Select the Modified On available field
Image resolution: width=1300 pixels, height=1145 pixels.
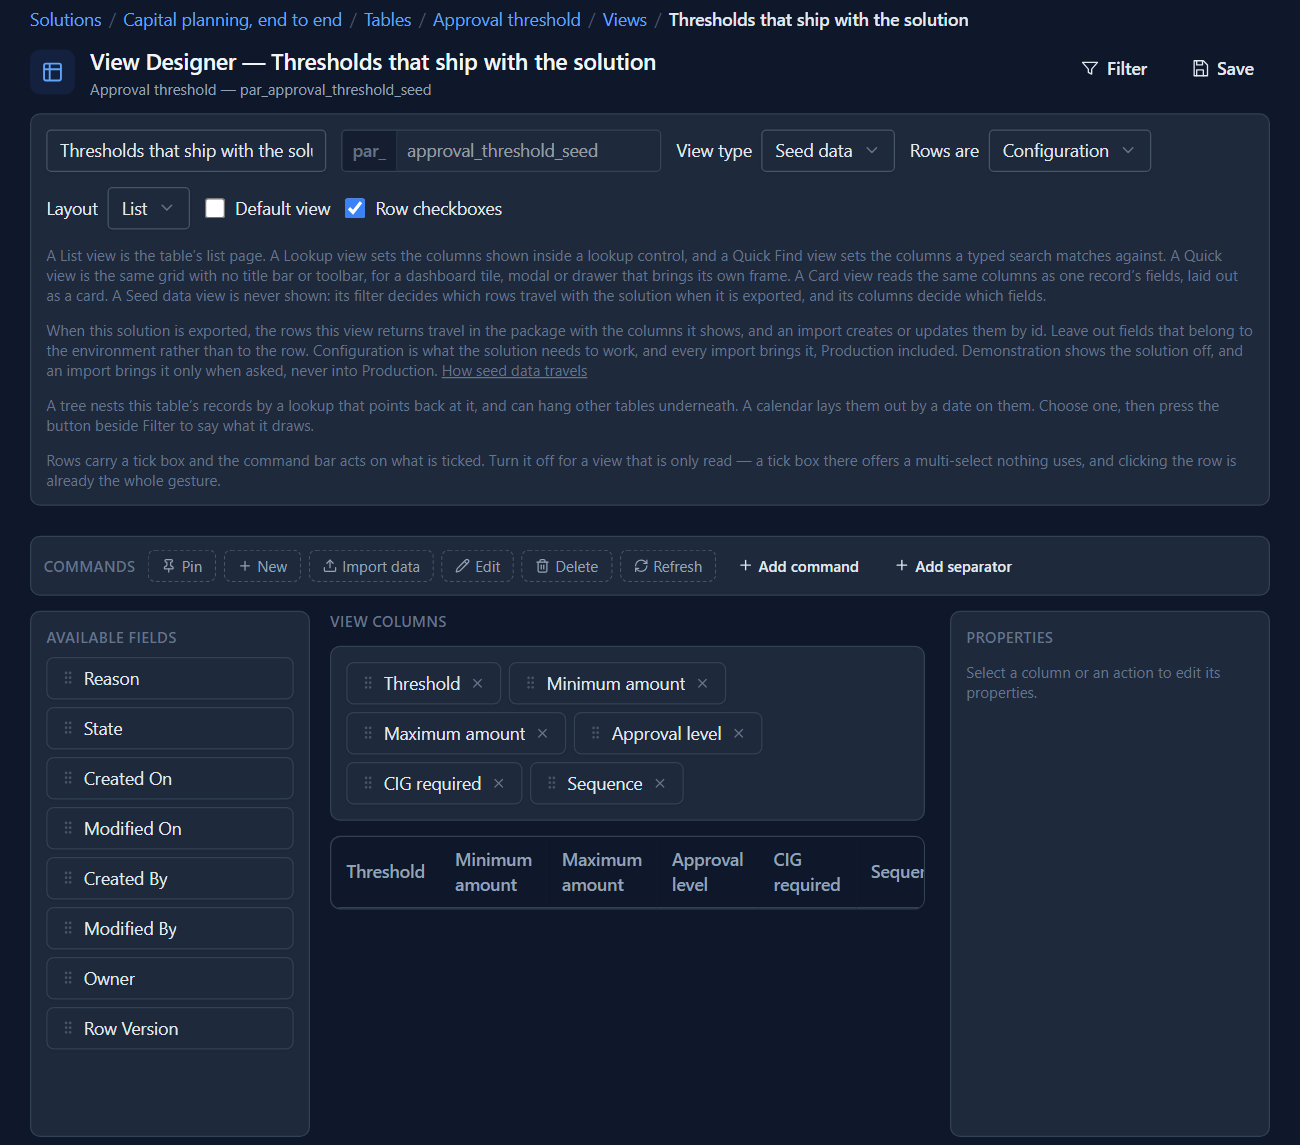[170, 828]
